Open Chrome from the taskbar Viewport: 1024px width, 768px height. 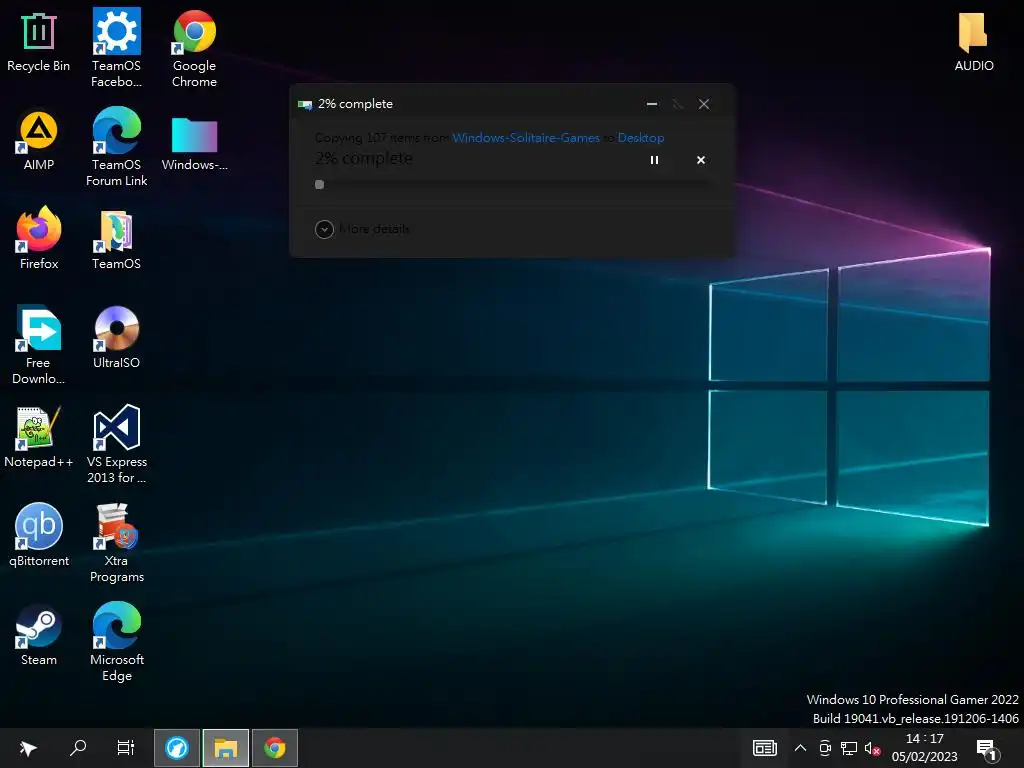point(275,748)
